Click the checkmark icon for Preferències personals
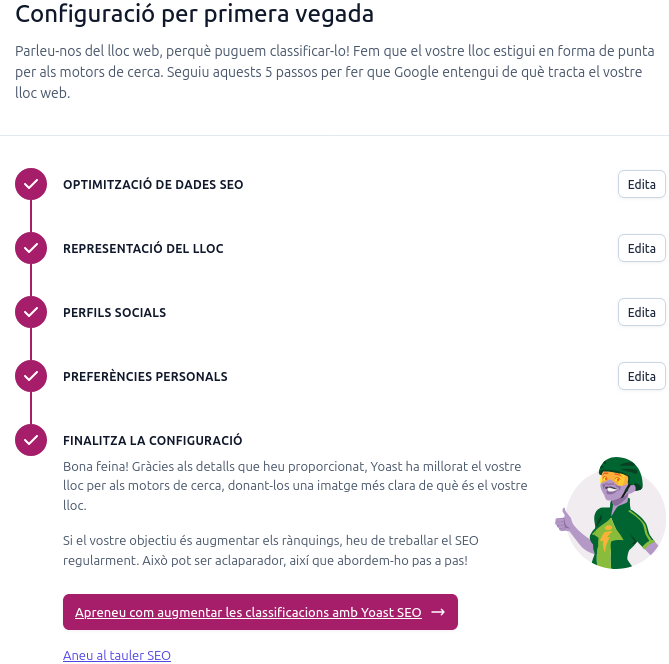 point(31,376)
